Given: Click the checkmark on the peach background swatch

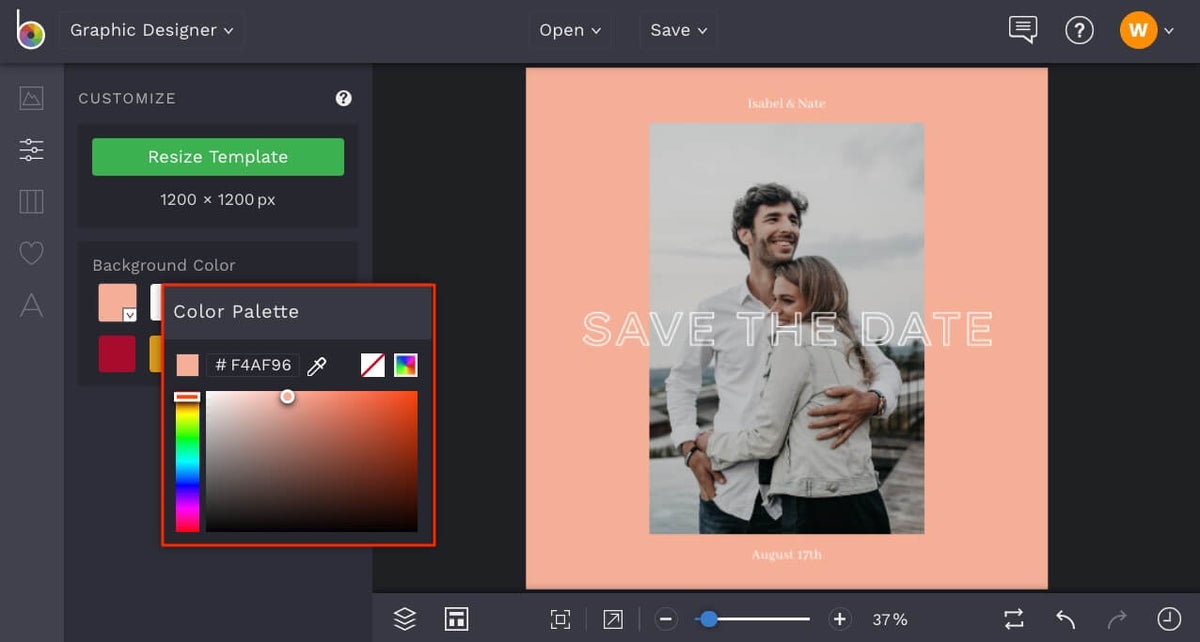Looking at the screenshot, I should click(x=130, y=314).
